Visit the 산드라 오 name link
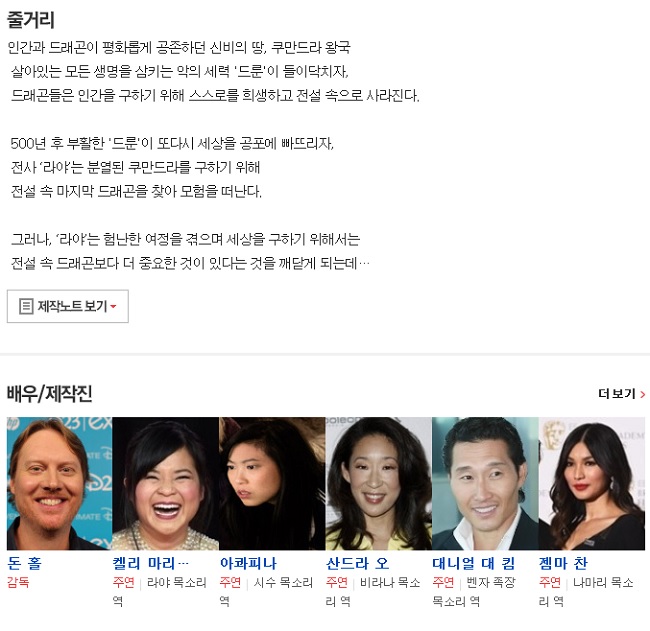 pyautogui.click(x=357, y=563)
